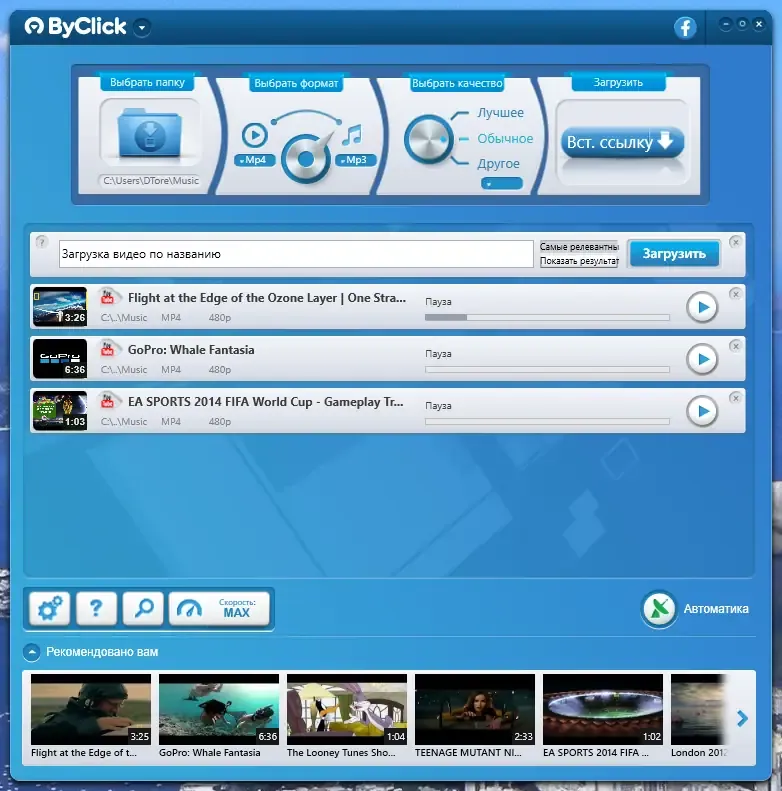This screenshot has height=791, width=782.
Task: Choose the video play format icon
Action: [254, 135]
